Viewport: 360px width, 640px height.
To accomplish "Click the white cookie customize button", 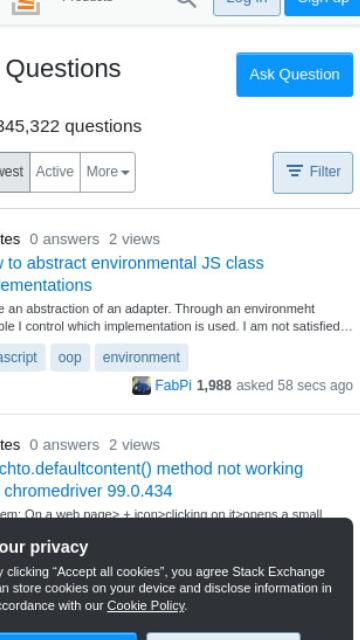I will tap(224, 636).
